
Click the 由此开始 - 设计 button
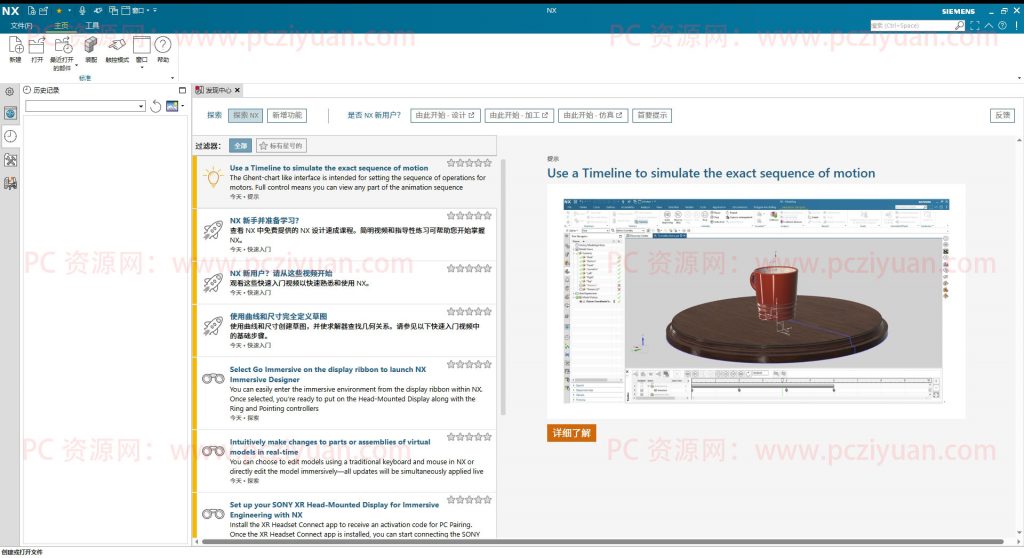pos(445,116)
